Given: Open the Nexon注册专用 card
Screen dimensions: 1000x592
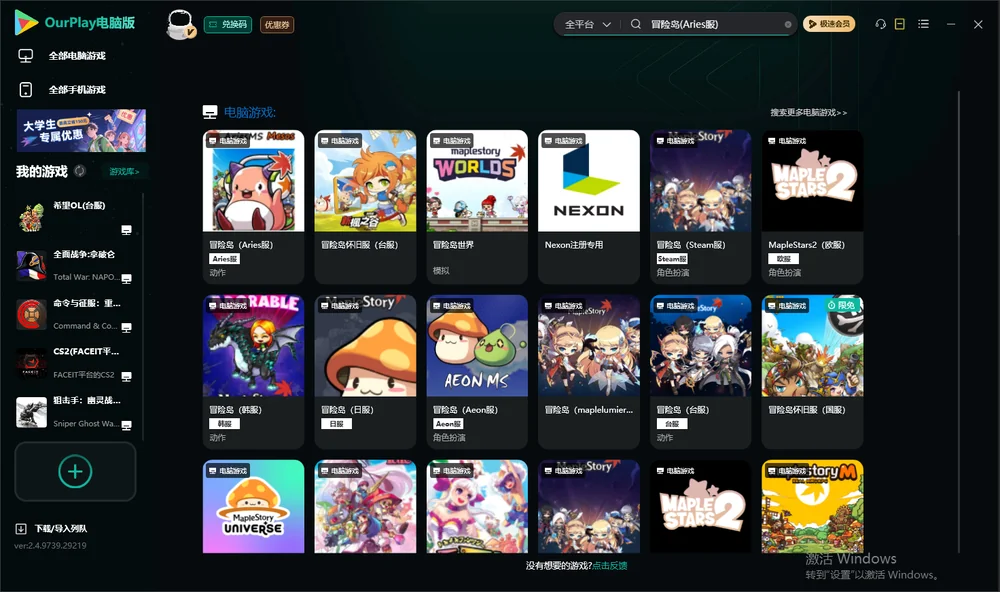Looking at the screenshot, I should 589,207.
